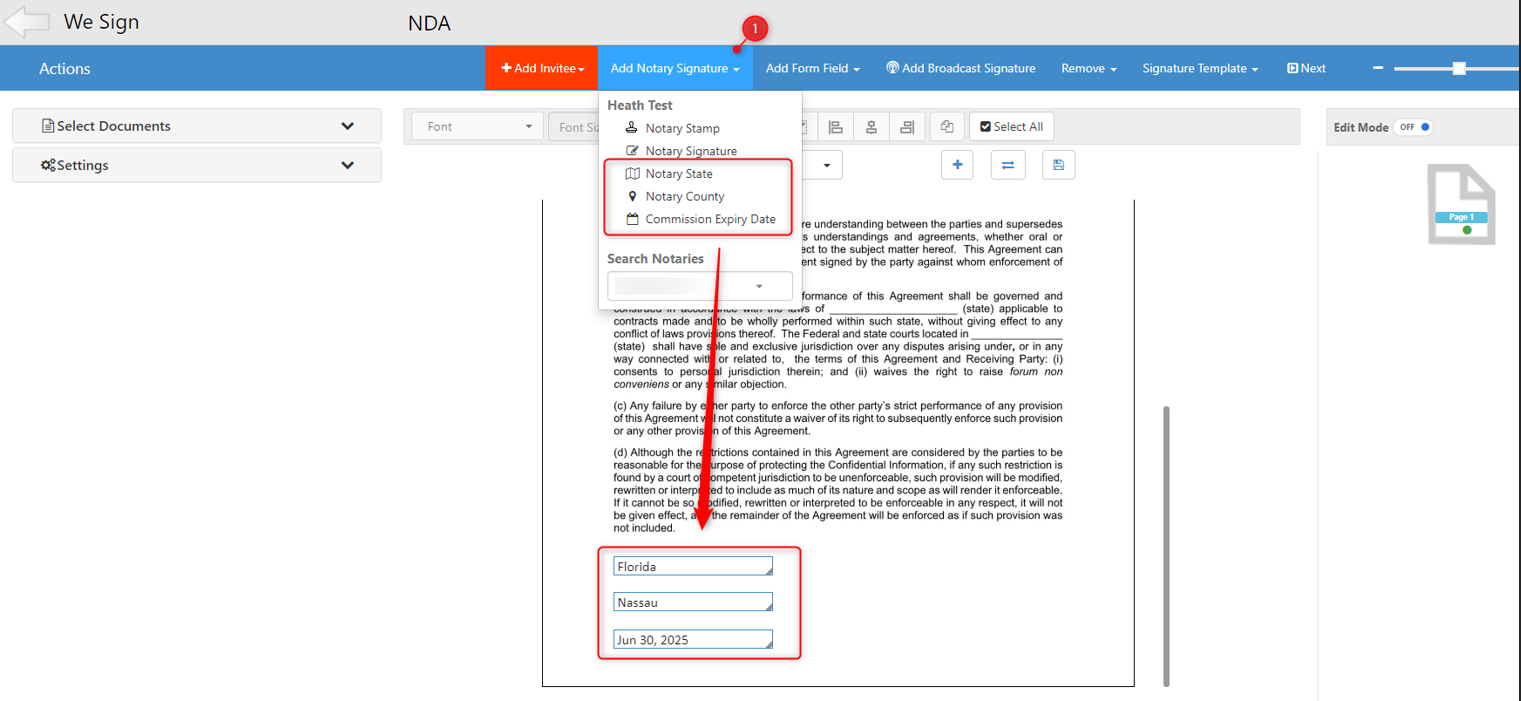The height and width of the screenshot is (701, 1521).
Task: Click the align right edges icon
Action: [907, 127]
